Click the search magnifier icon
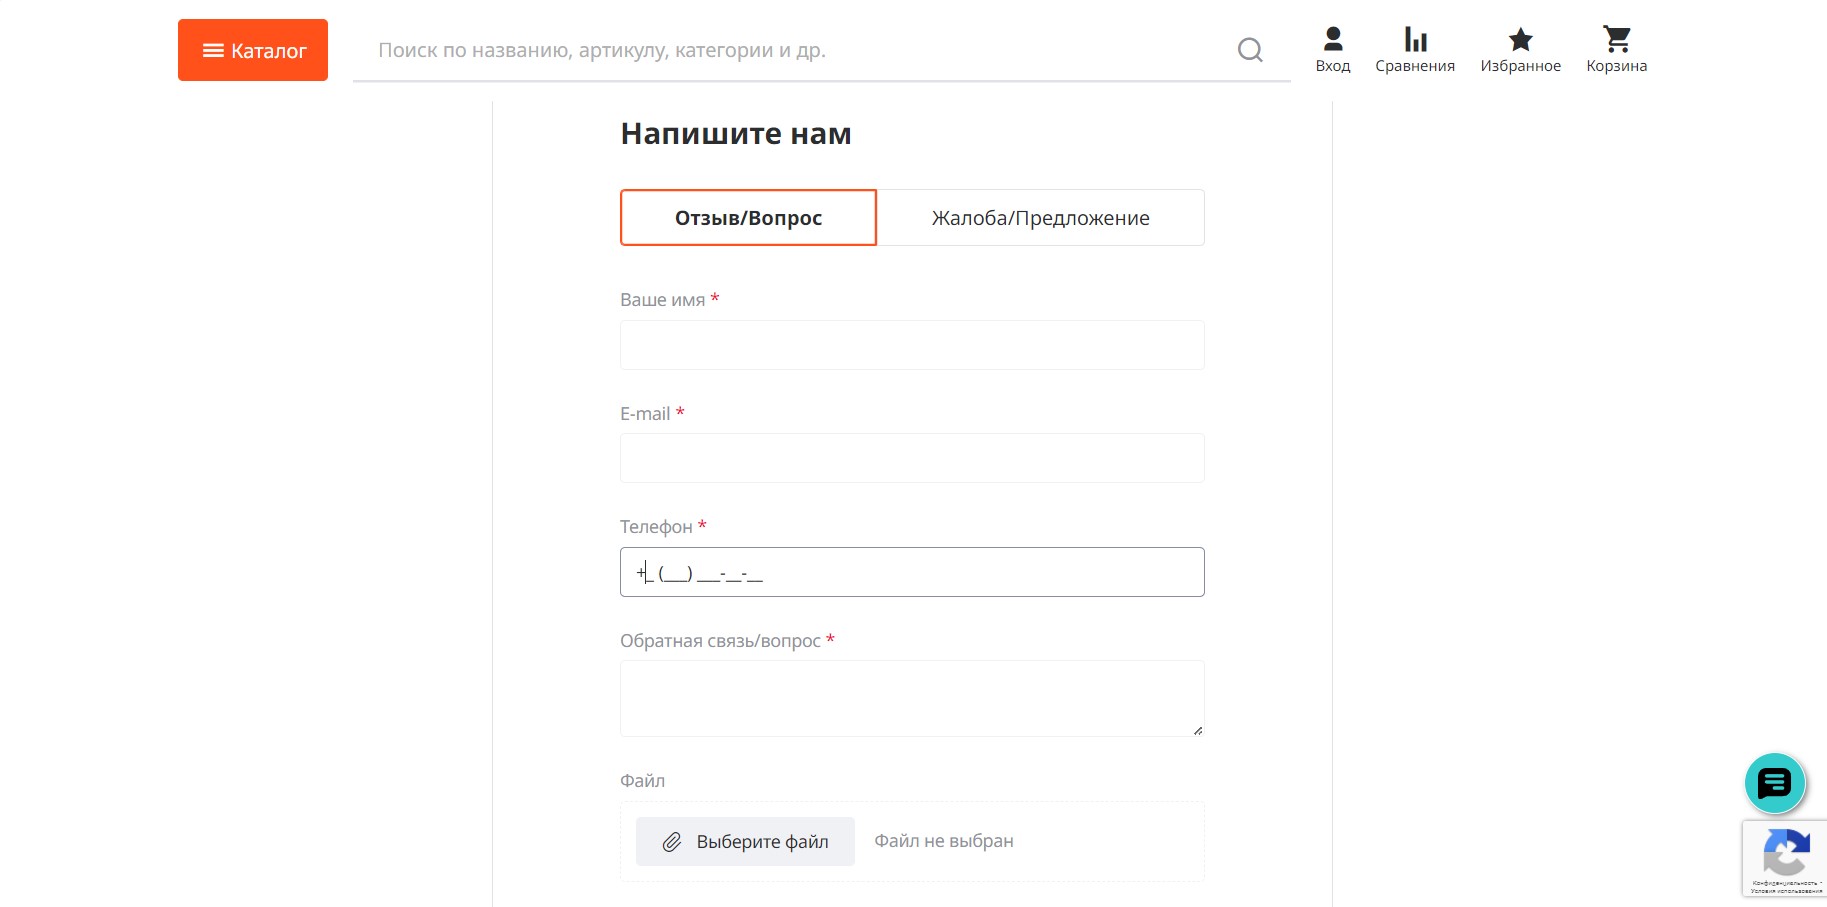The height and width of the screenshot is (907, 1827). (x=1250, y=50)
